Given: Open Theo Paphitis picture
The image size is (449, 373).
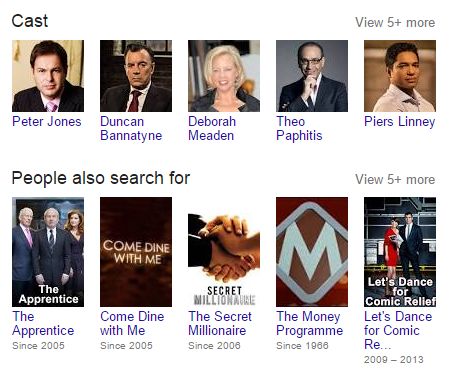Looking at the screenshot, I should click(x=312, y=76).
